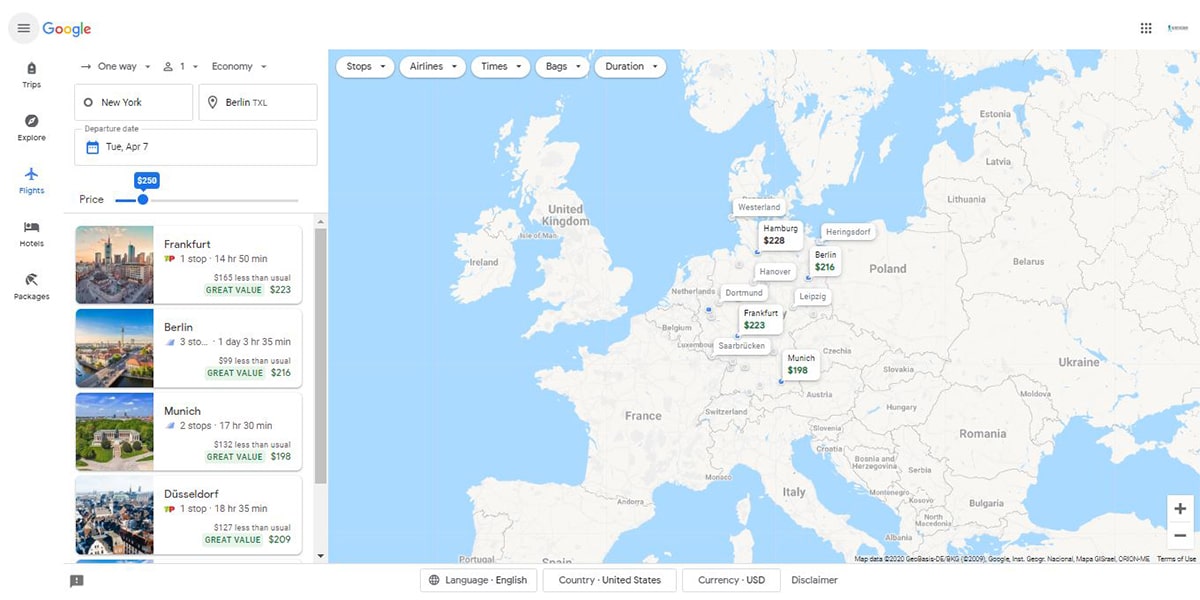Viewport: 1200px width, 600px height.
Task: Go to Trips in sidebar
Action: pos(31,75)
